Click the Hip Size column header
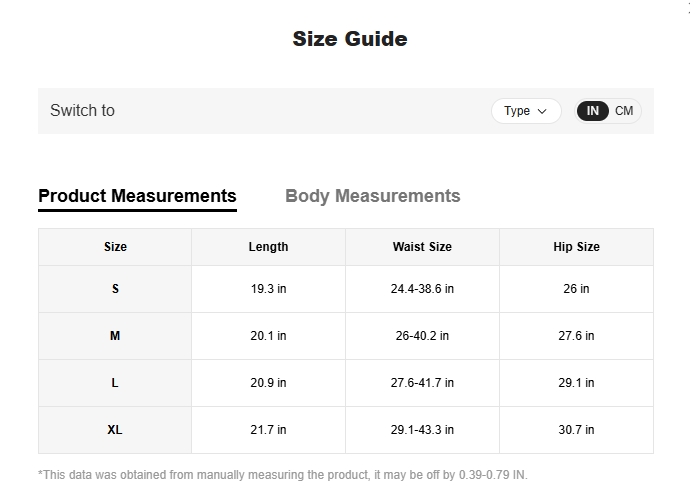Screen dimensions: 690x494 pyautogui.click(x=576, y=247)
